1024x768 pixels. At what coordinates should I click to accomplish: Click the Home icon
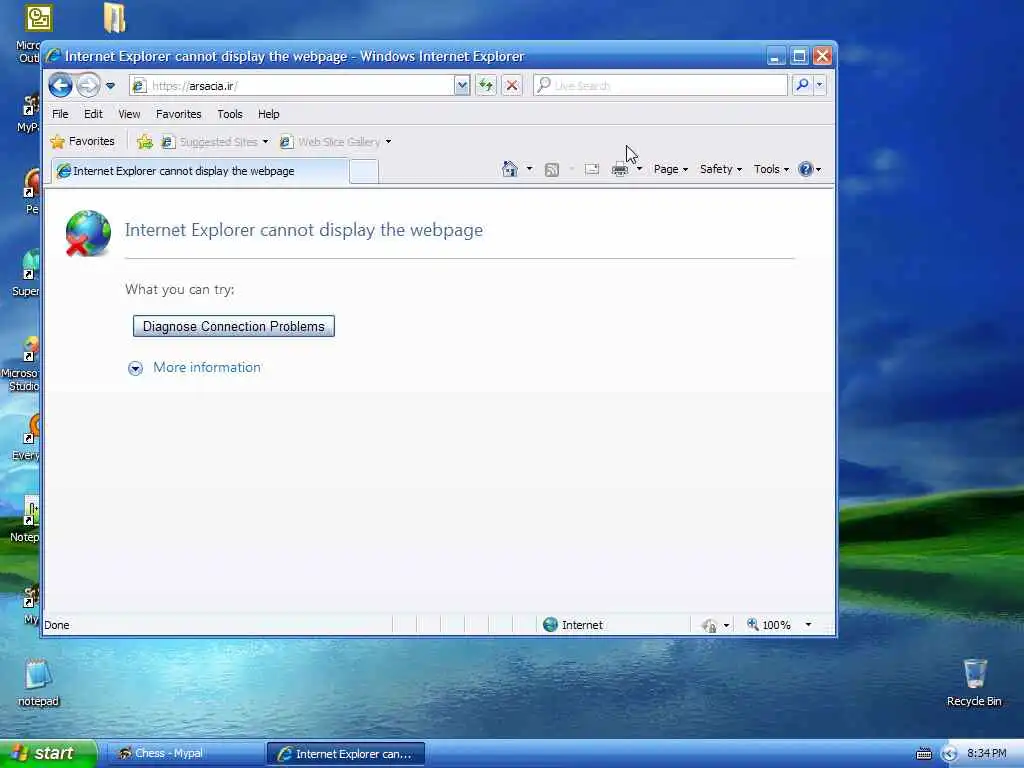(509, 169)
